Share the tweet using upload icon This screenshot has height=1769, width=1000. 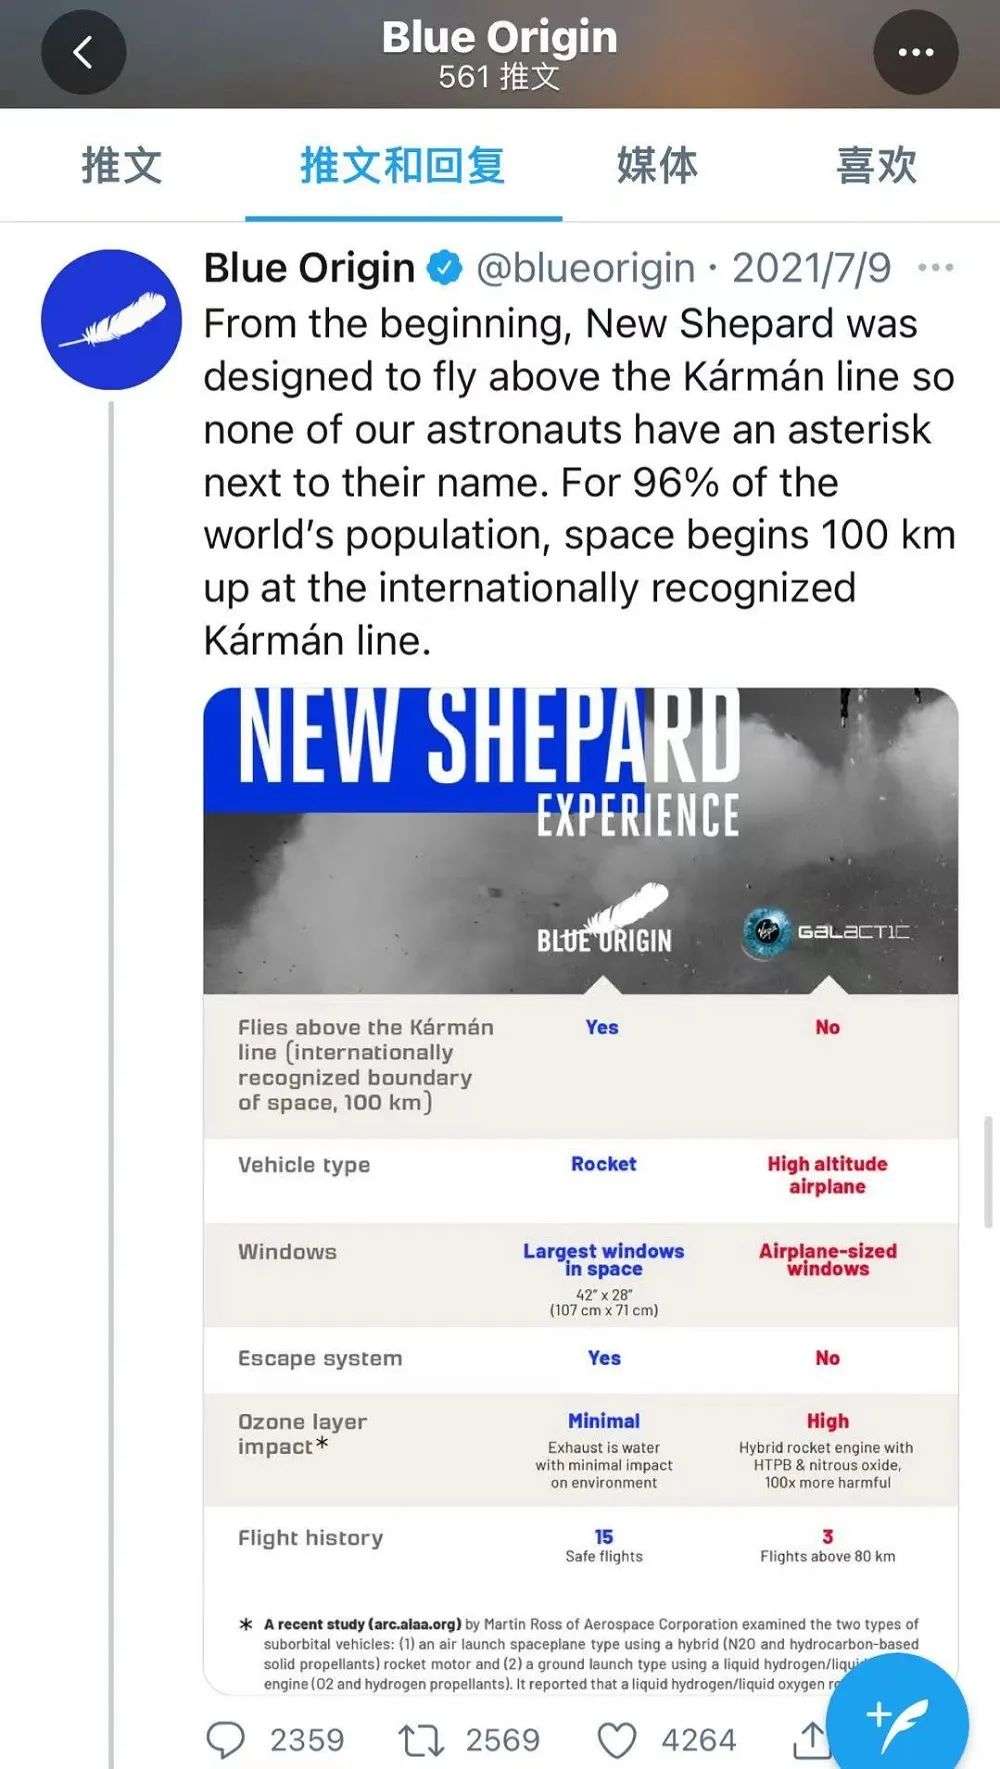pyautogui.click(x=811, y=1740)
